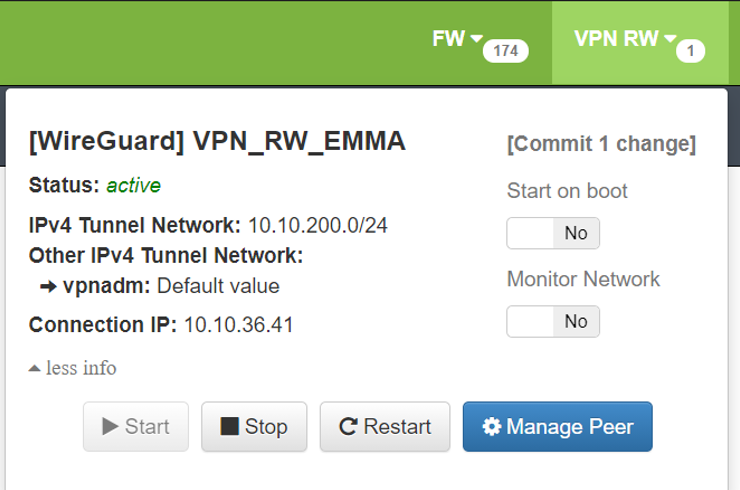The height and width of the screenshot is (490, 740).
Task: Expand the FW dropdown caret
Action: coord(476,38)
